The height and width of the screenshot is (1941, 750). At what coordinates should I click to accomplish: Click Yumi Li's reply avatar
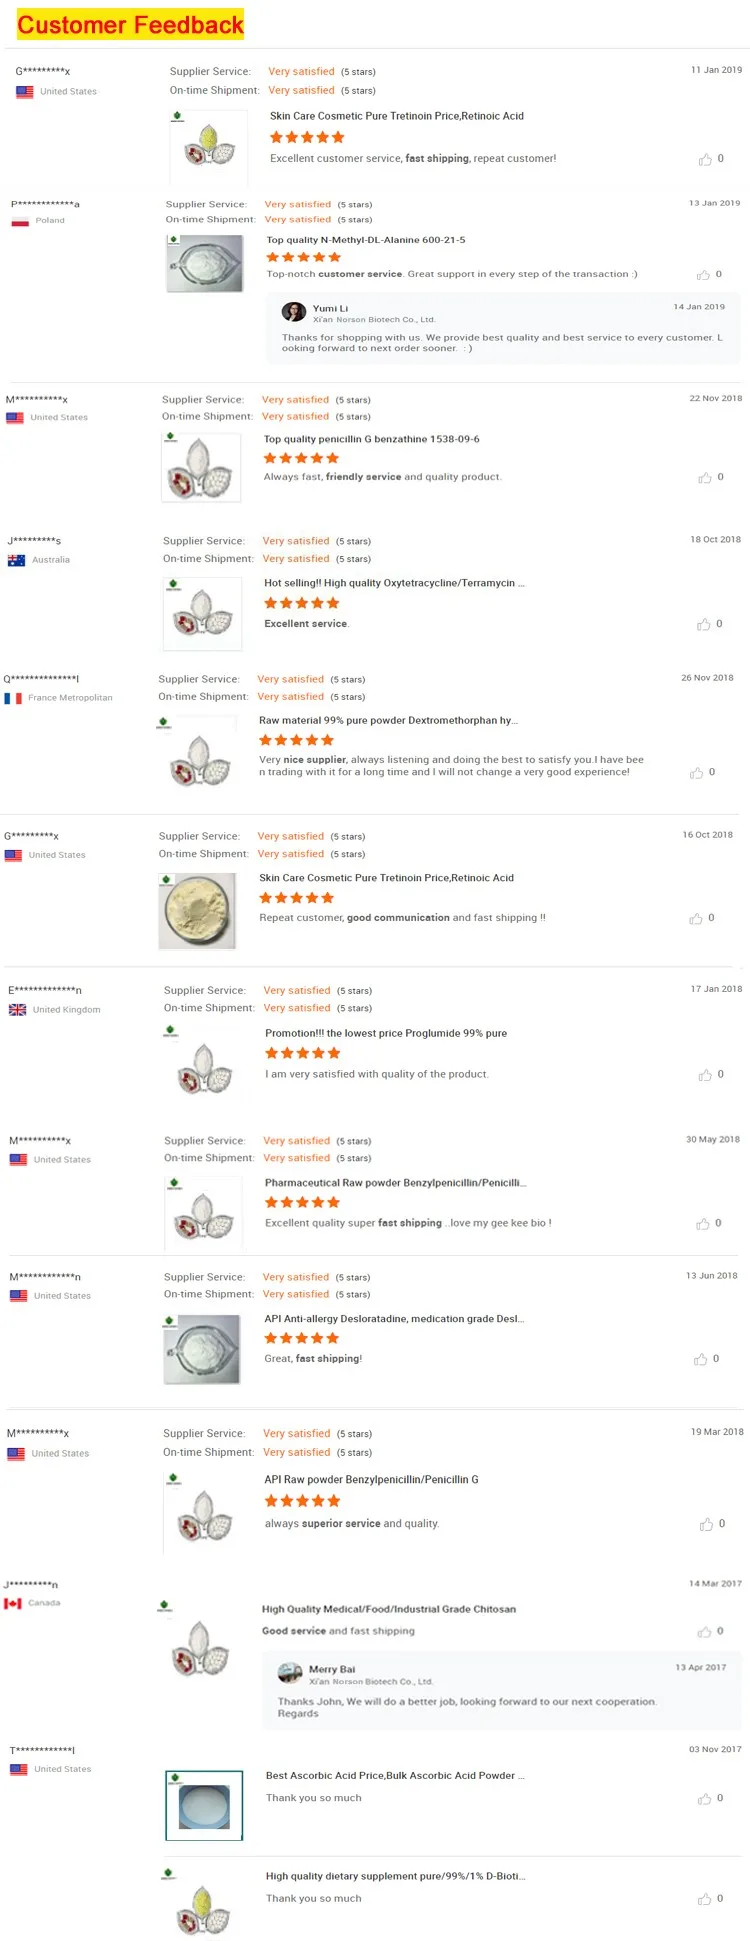coord(294,312)
